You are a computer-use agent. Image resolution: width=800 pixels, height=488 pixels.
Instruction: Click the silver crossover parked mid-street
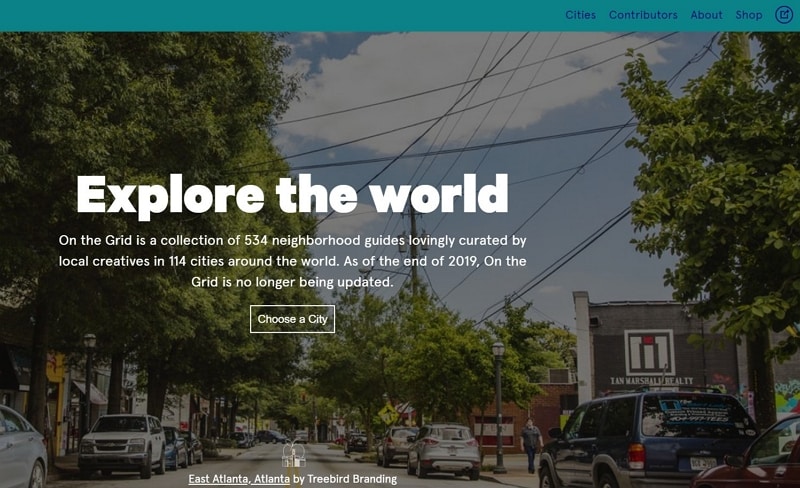tap(443, 450)
